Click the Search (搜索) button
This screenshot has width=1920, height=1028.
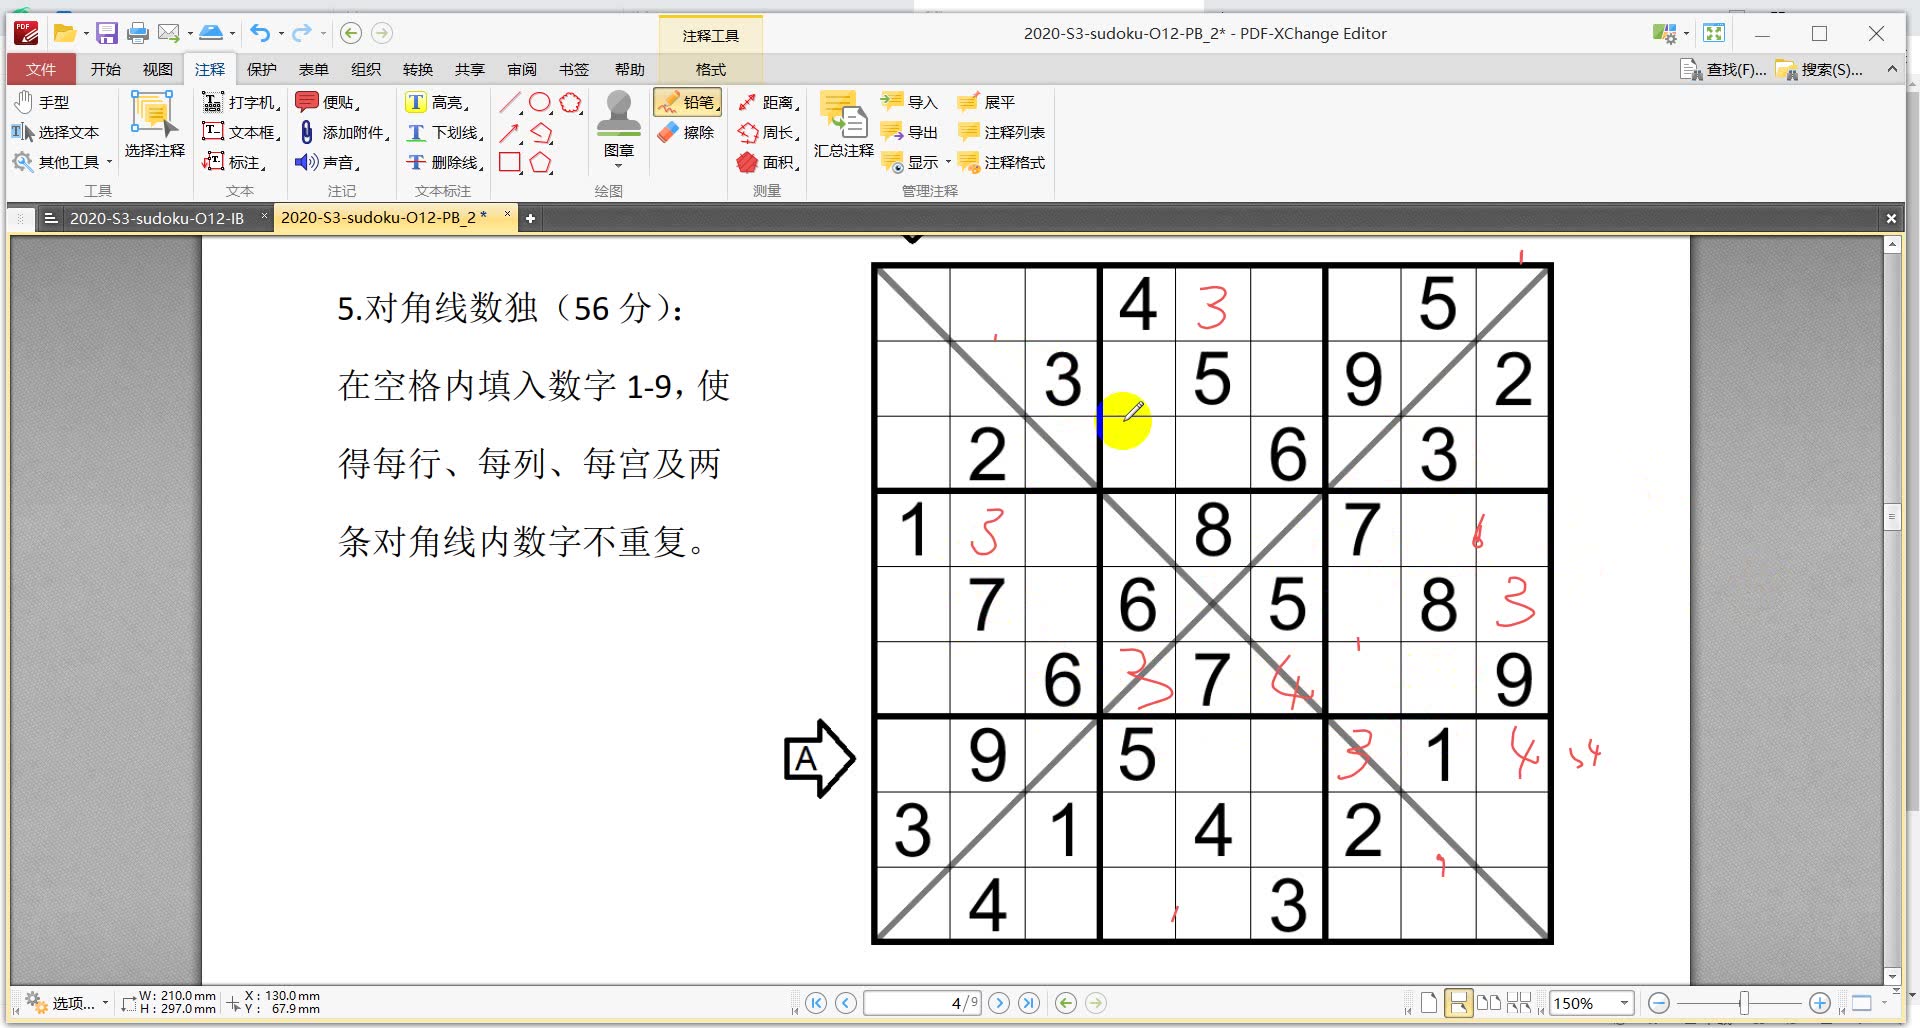click(x=1820, y=69)
